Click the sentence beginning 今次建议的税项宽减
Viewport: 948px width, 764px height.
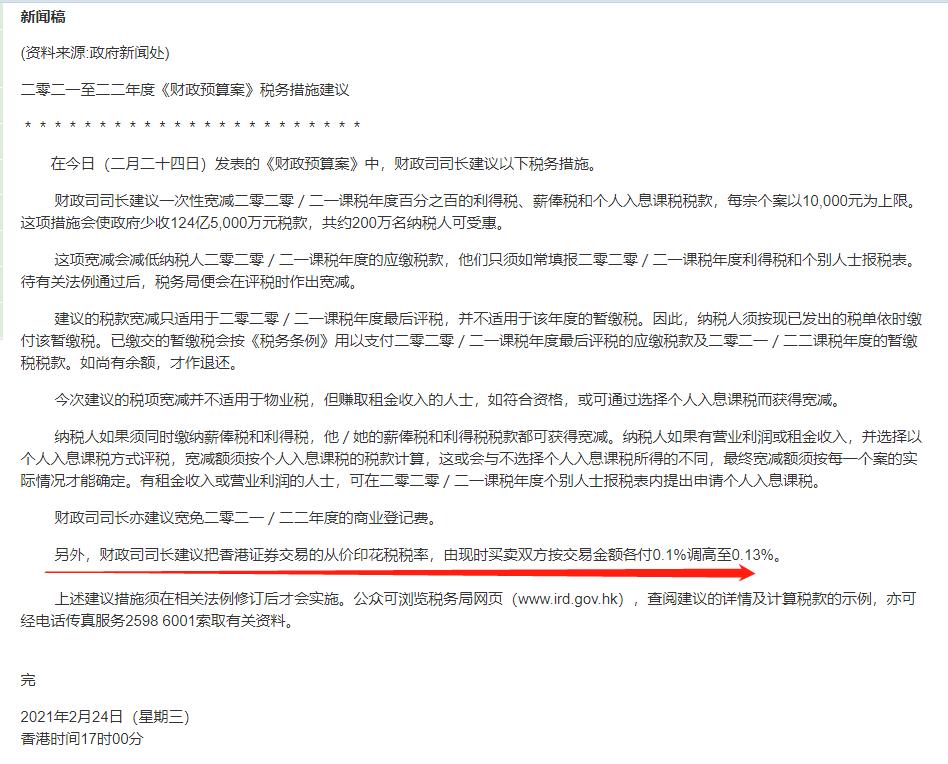(447, 400)
